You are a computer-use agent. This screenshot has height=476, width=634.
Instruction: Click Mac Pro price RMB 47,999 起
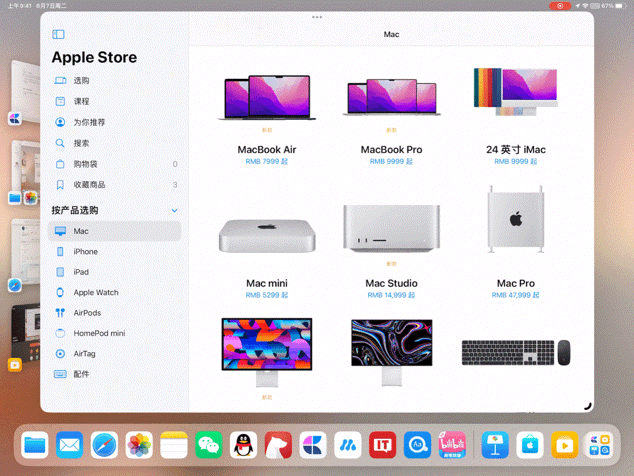click(x=516, y=295)
